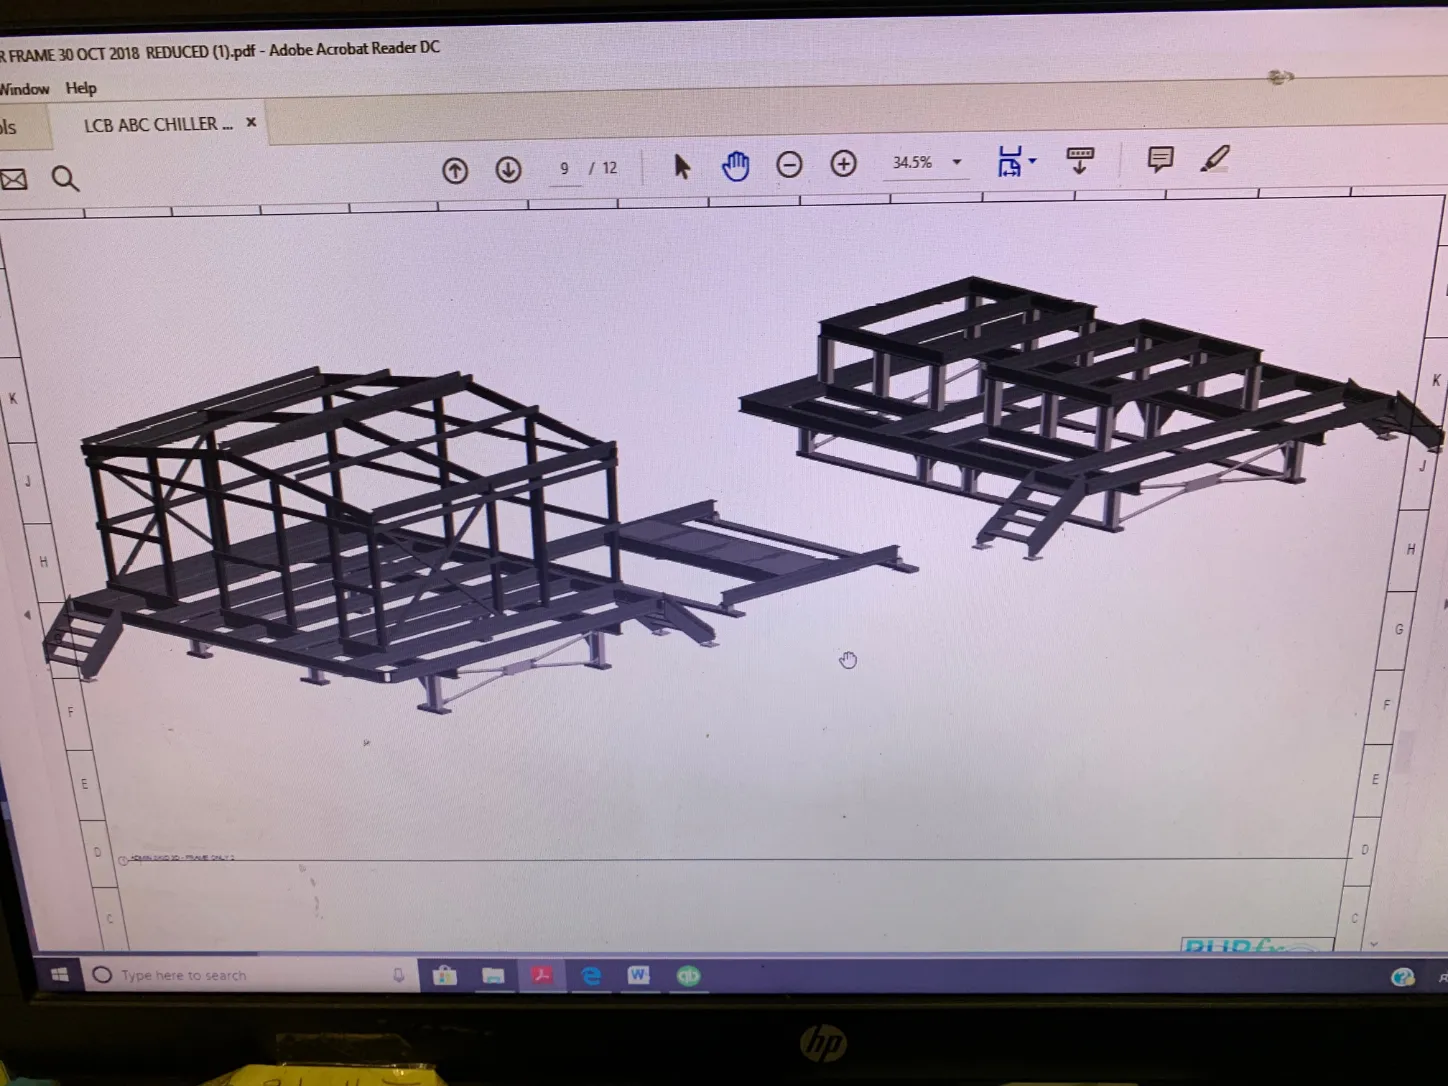Open Microsoft Store from the taskbar
This screenshot has height=1086, width=1448.
444,975
